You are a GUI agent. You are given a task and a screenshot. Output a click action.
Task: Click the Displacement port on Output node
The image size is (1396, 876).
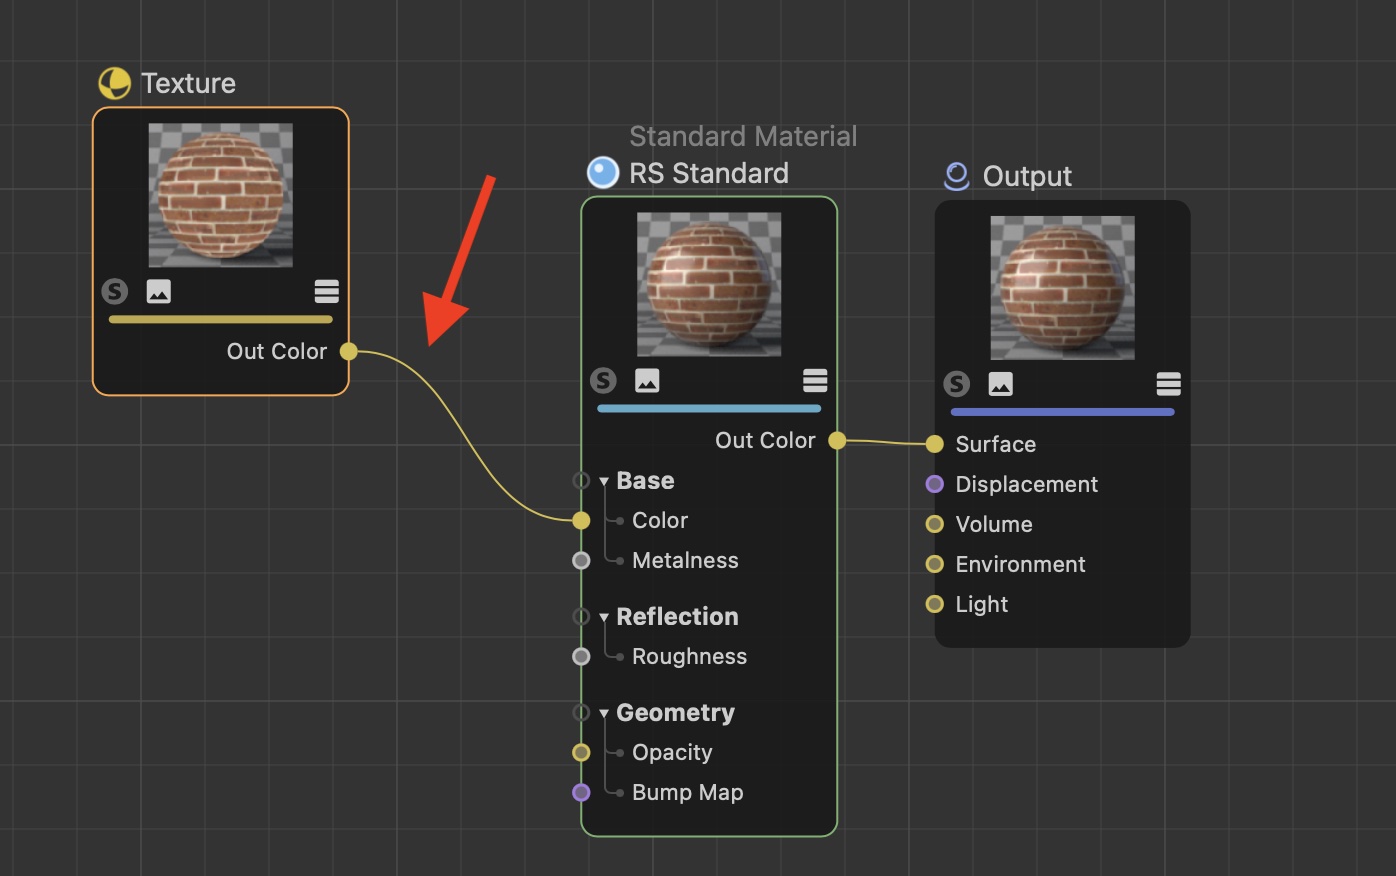[935, 484]
